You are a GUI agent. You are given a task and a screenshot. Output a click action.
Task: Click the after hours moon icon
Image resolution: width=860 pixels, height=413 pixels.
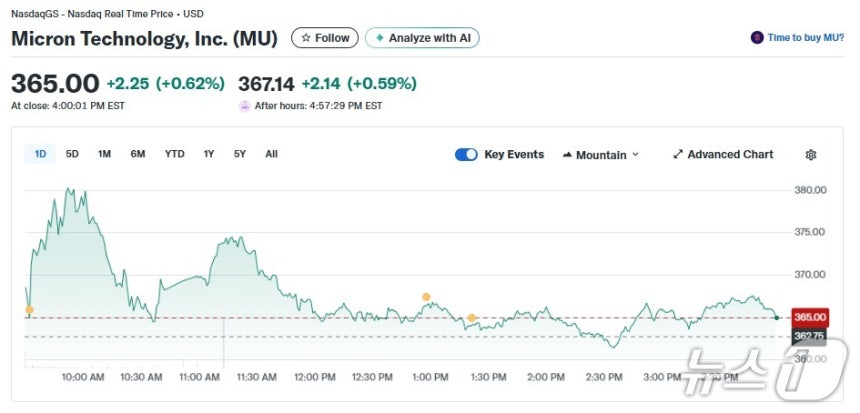(244, 106)
